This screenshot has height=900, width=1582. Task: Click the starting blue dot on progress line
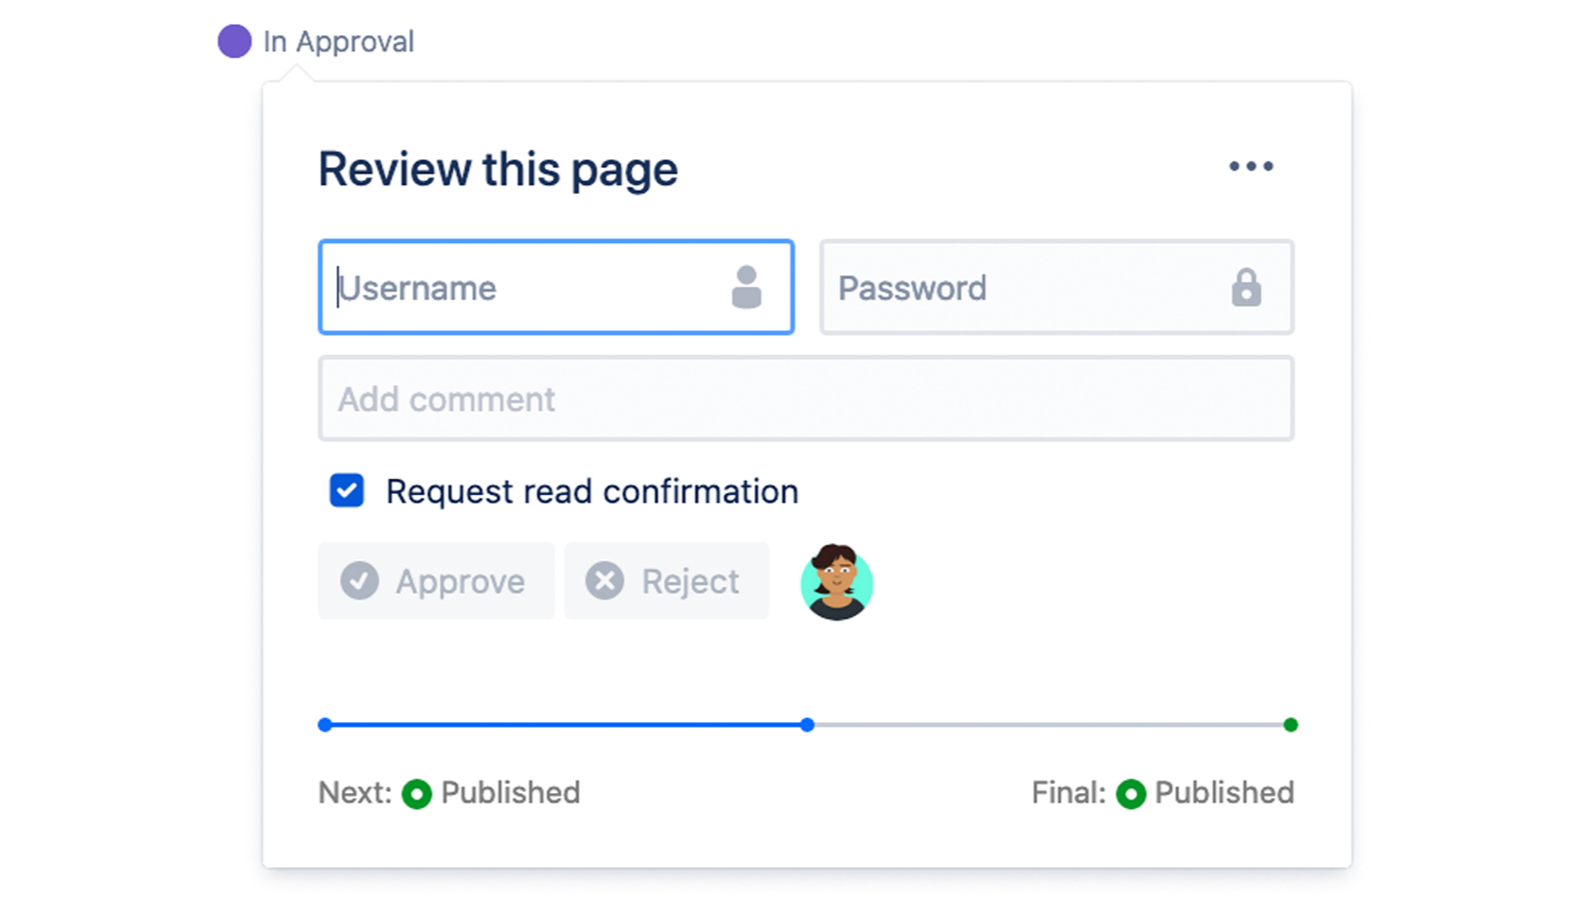pos(325,725)
